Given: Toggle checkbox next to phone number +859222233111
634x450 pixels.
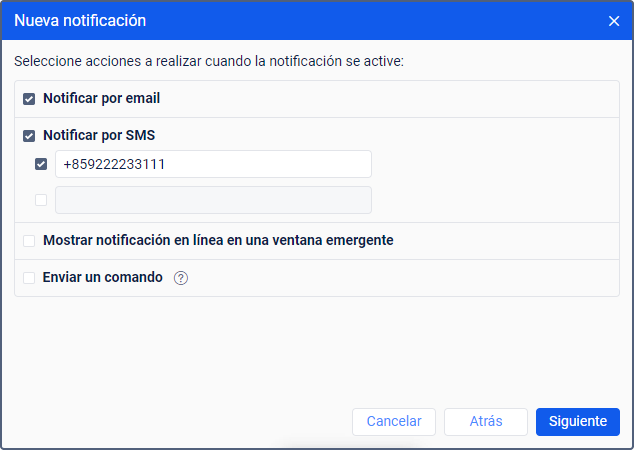Looking at the screenshot, I should pyautogui.click(x=41, y=164).
